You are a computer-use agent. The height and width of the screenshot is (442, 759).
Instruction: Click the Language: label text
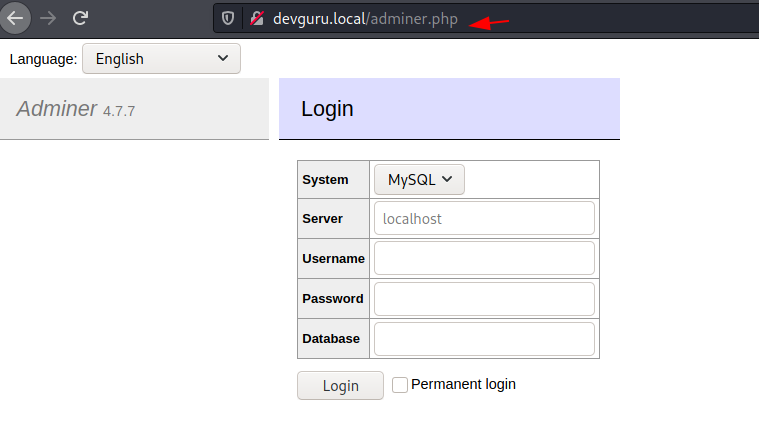(x=44, y=59)
